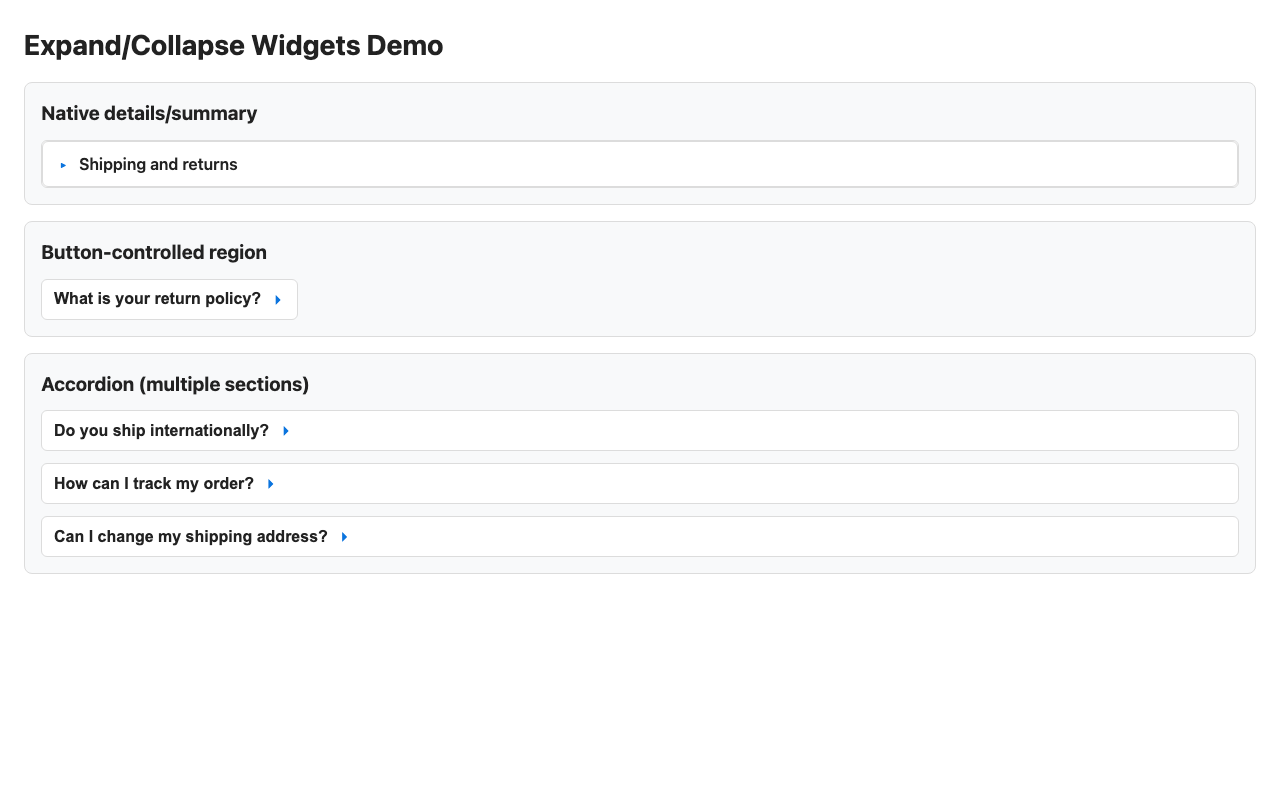Click the arrow icon on "Do you ship internationally?"
Image resolution: width=1280 pixels, height=800 pixels.
click(285, 430)
